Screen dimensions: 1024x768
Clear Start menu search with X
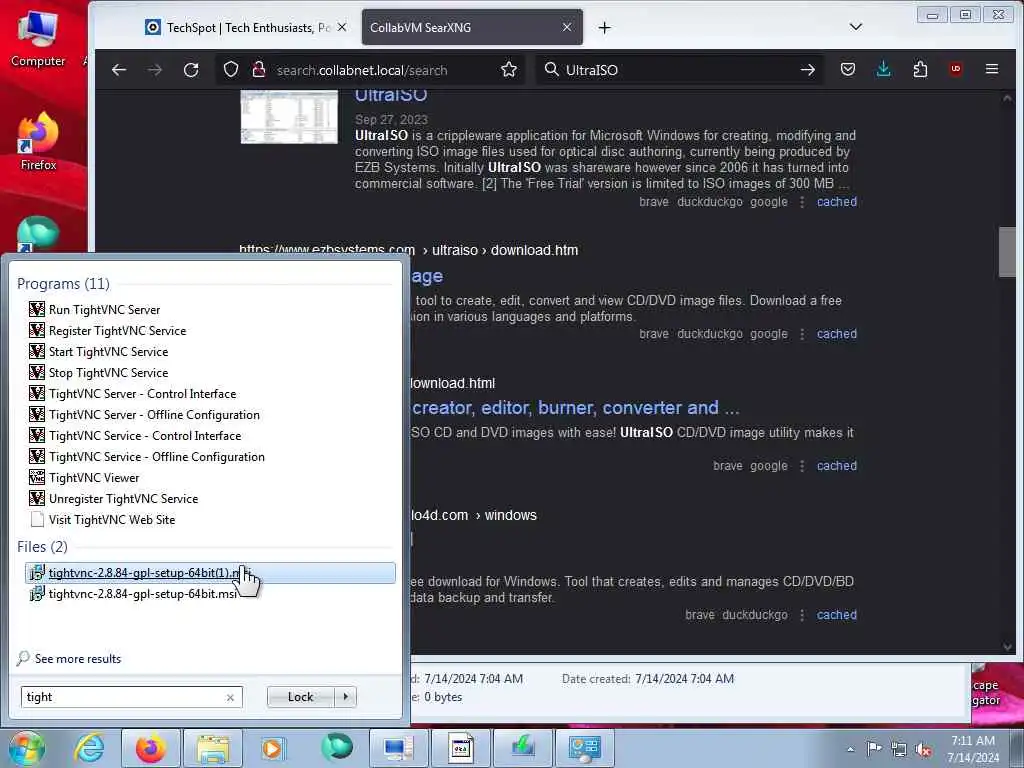pyautogui.click(x=230, y=697)
